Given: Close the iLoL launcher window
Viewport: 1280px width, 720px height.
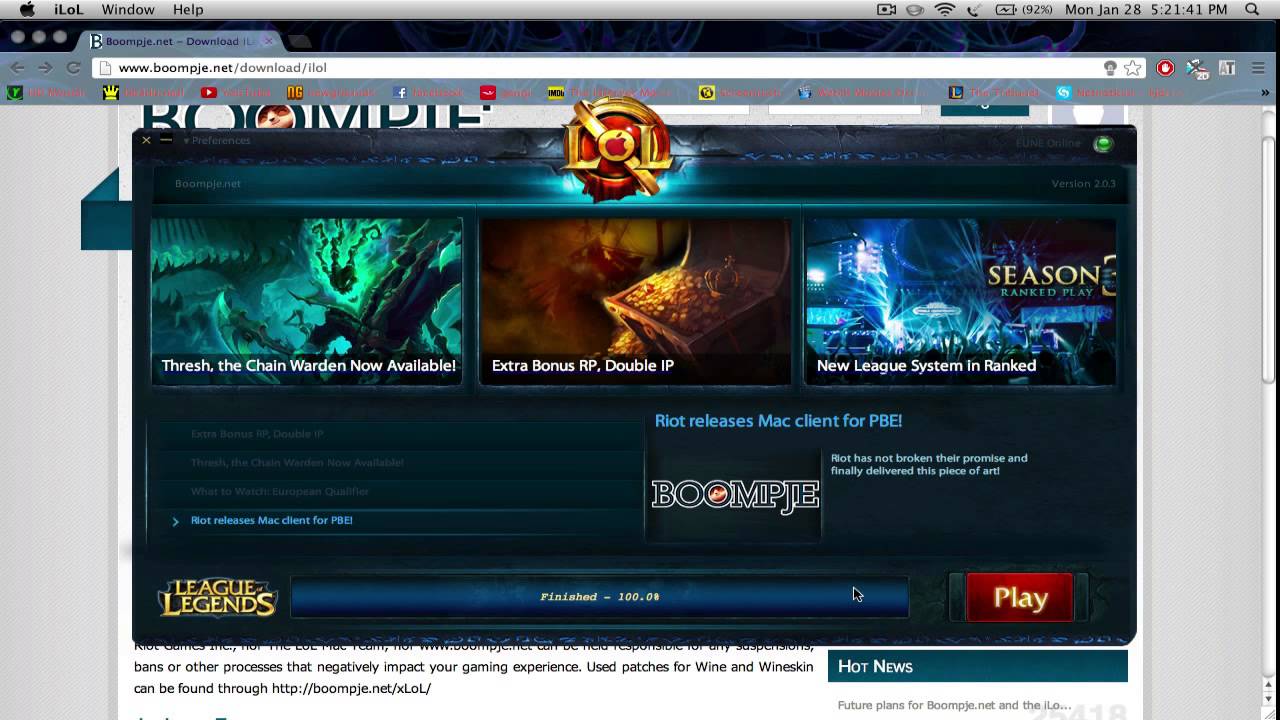Looking at the screenshot, I should click(146, 140).
